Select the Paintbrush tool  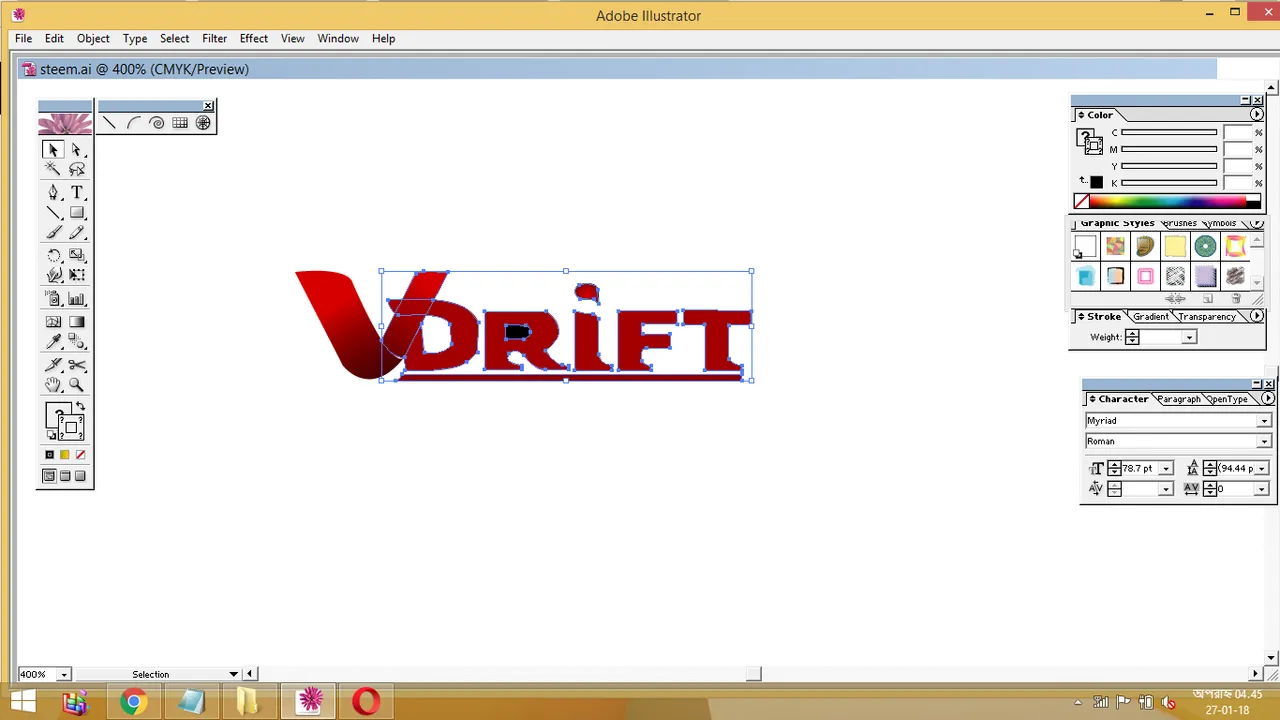coord(53,233)
